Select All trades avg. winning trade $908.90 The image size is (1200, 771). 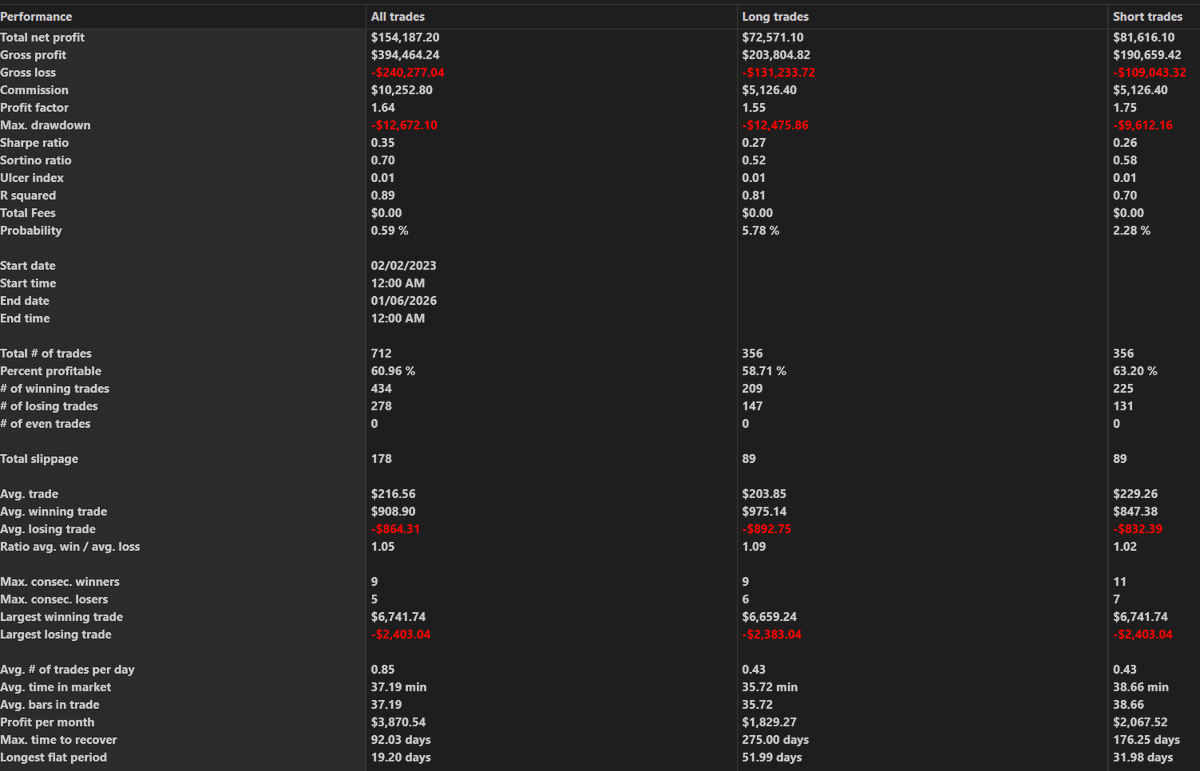point(393,511)
